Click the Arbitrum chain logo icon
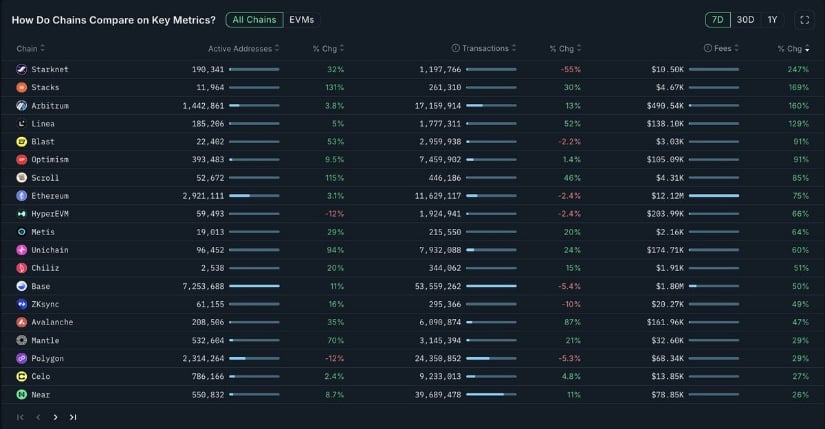 point(22,105)
